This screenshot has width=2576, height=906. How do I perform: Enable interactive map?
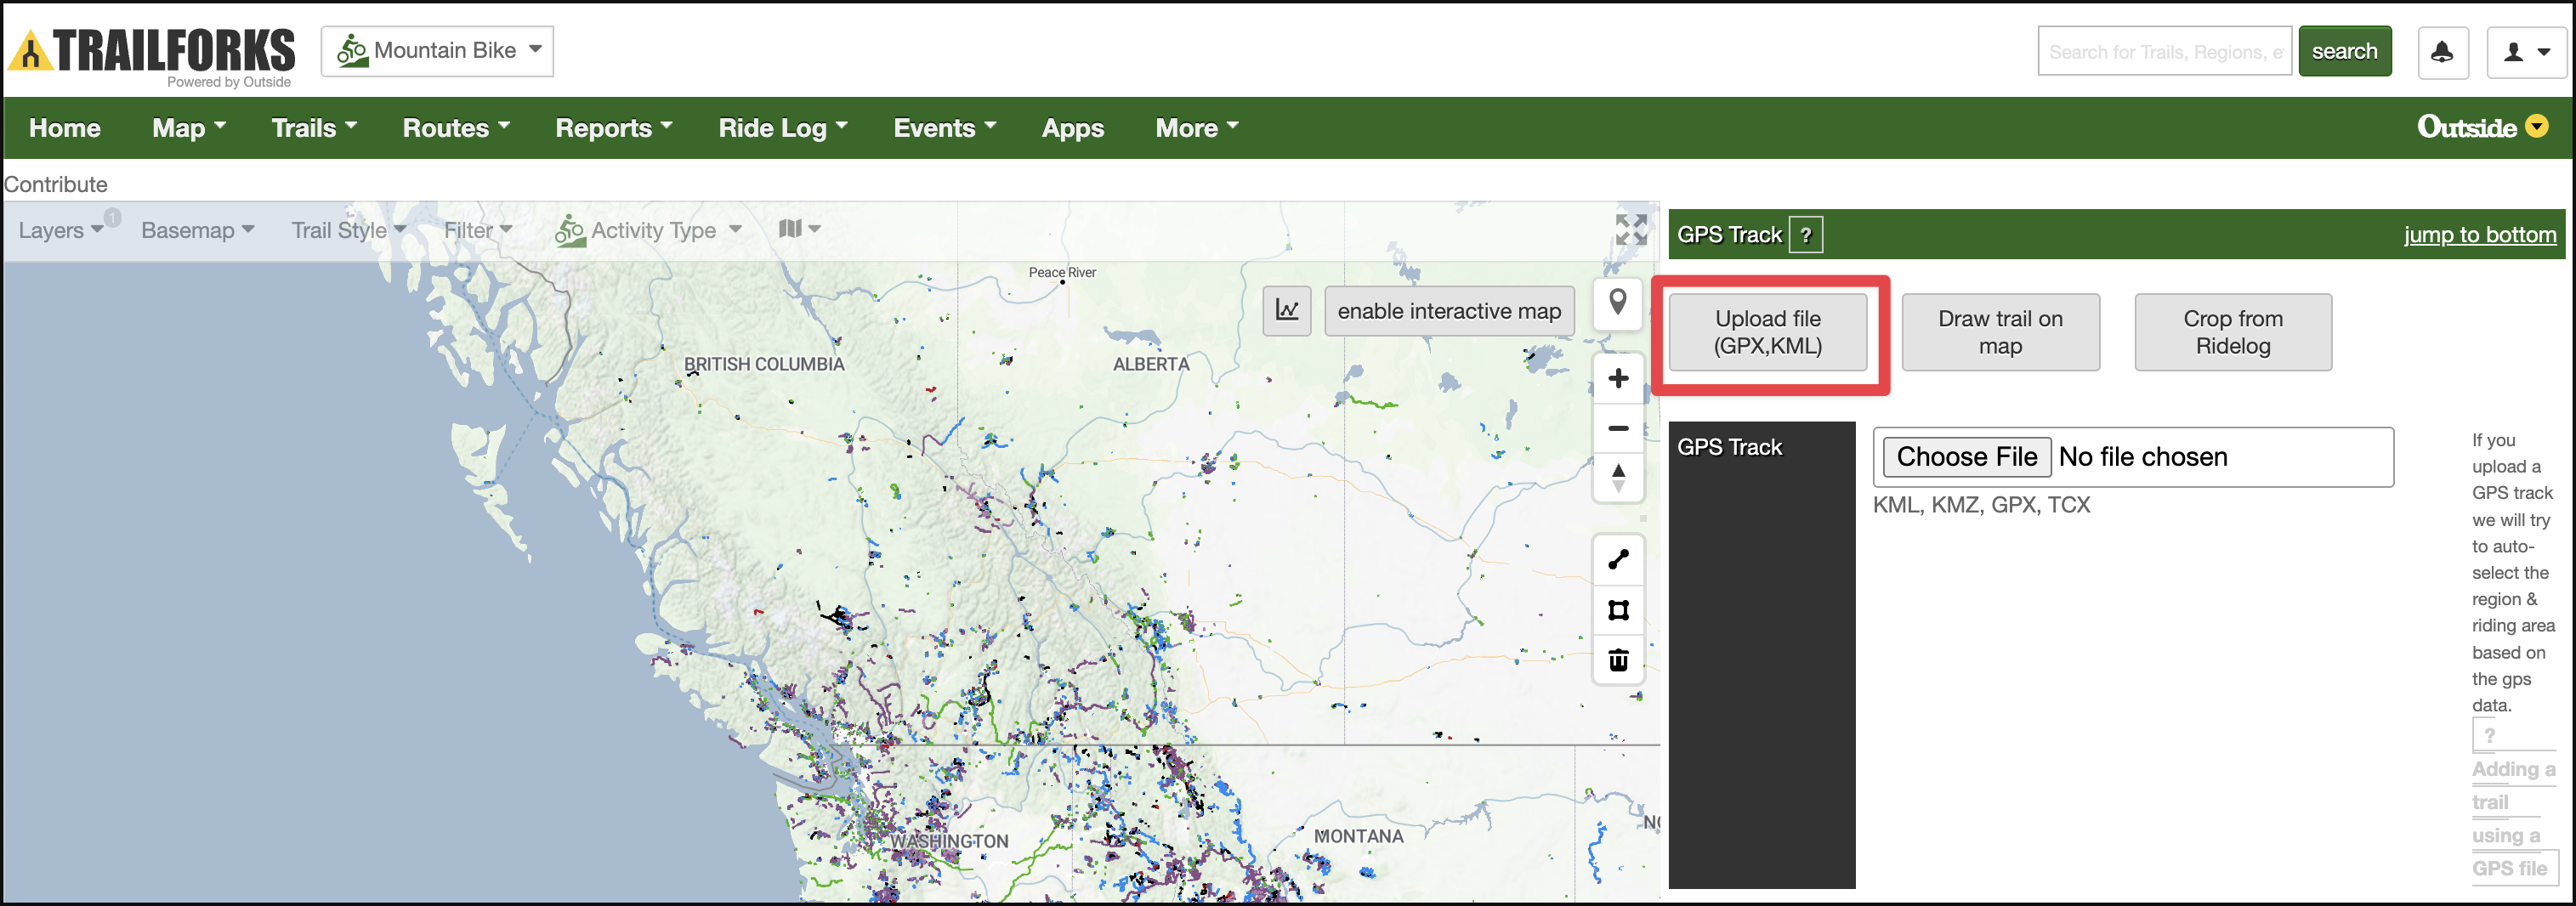pyautogui.click(x=1449, y=311)
